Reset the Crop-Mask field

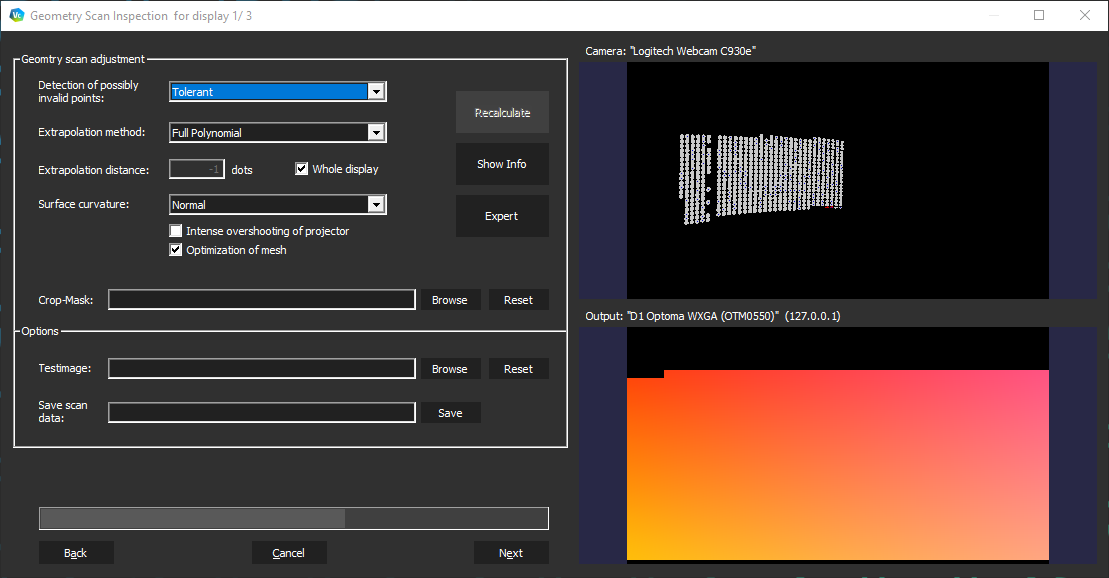click(518, 299)
